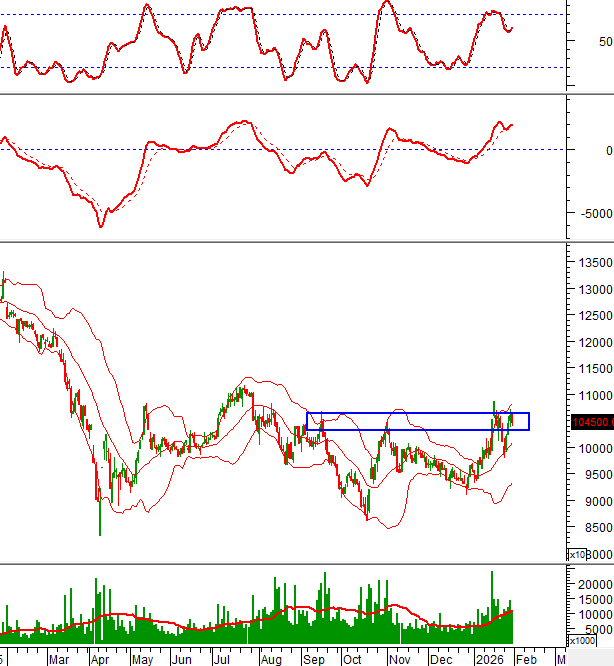614x666 pixels.
Task: Select the Sep label on time axis
Action: click(x=311, y=659)
